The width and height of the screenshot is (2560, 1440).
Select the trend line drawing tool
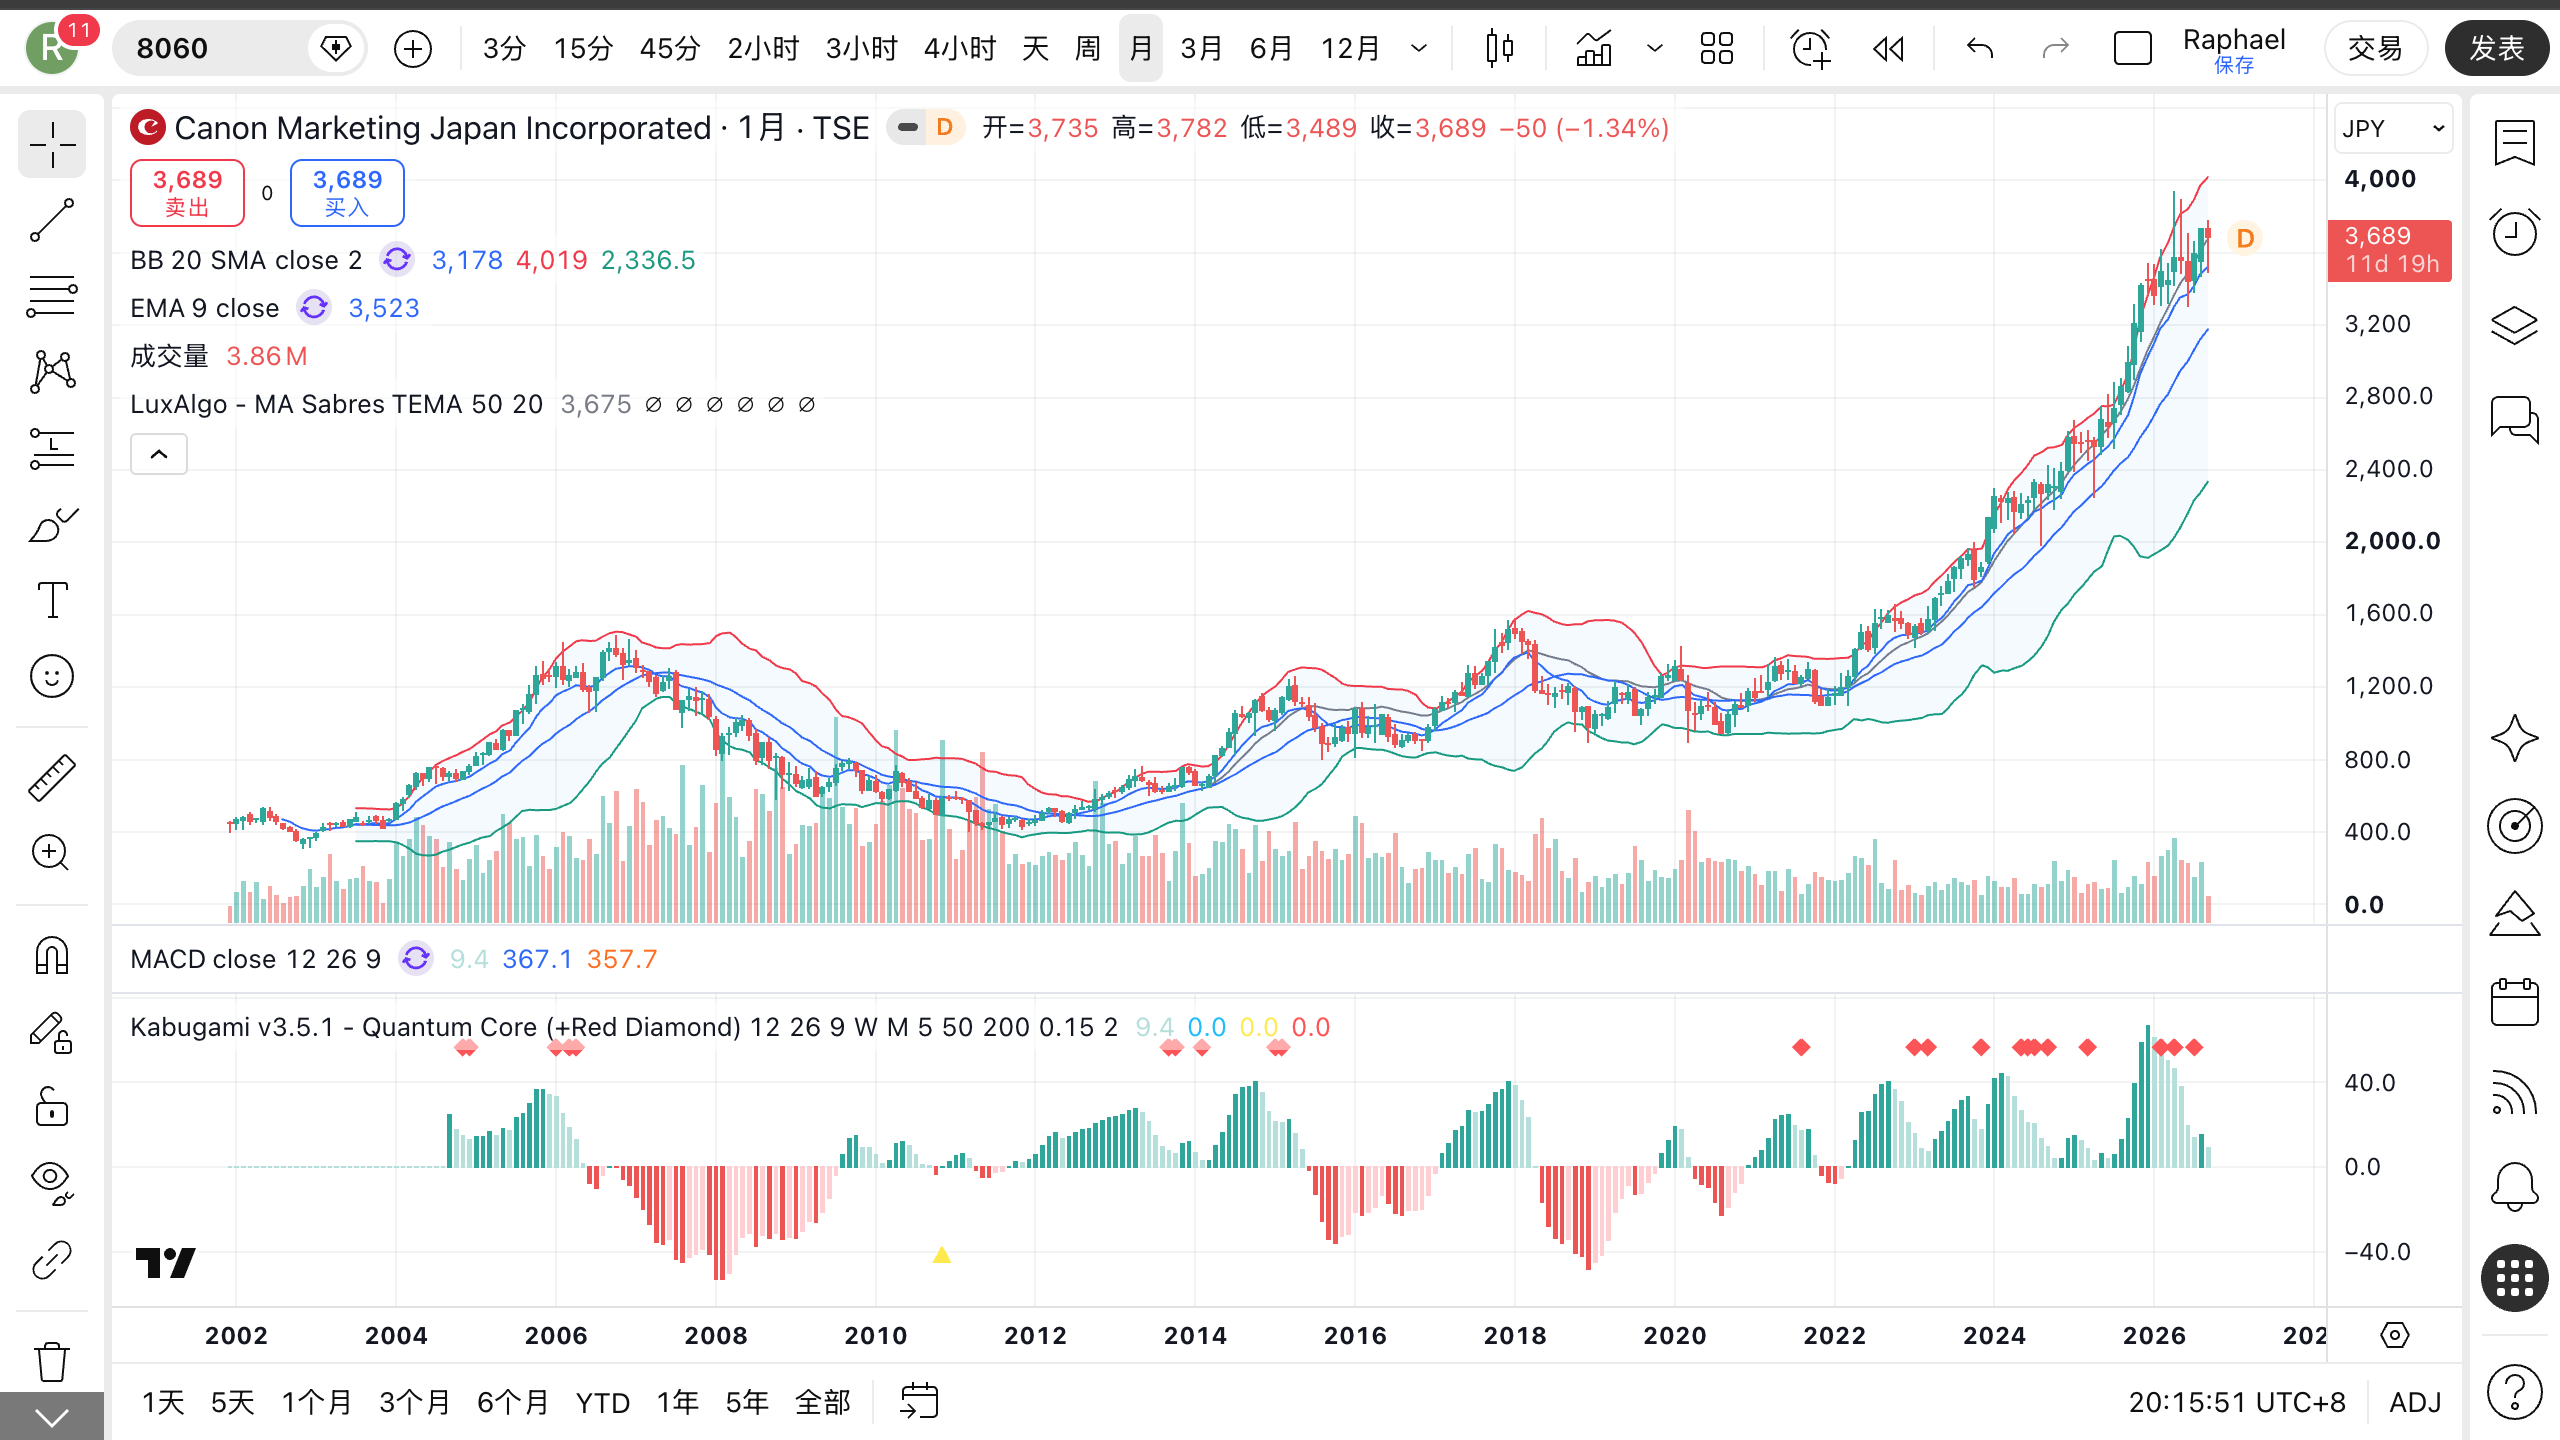click(52, 220)
